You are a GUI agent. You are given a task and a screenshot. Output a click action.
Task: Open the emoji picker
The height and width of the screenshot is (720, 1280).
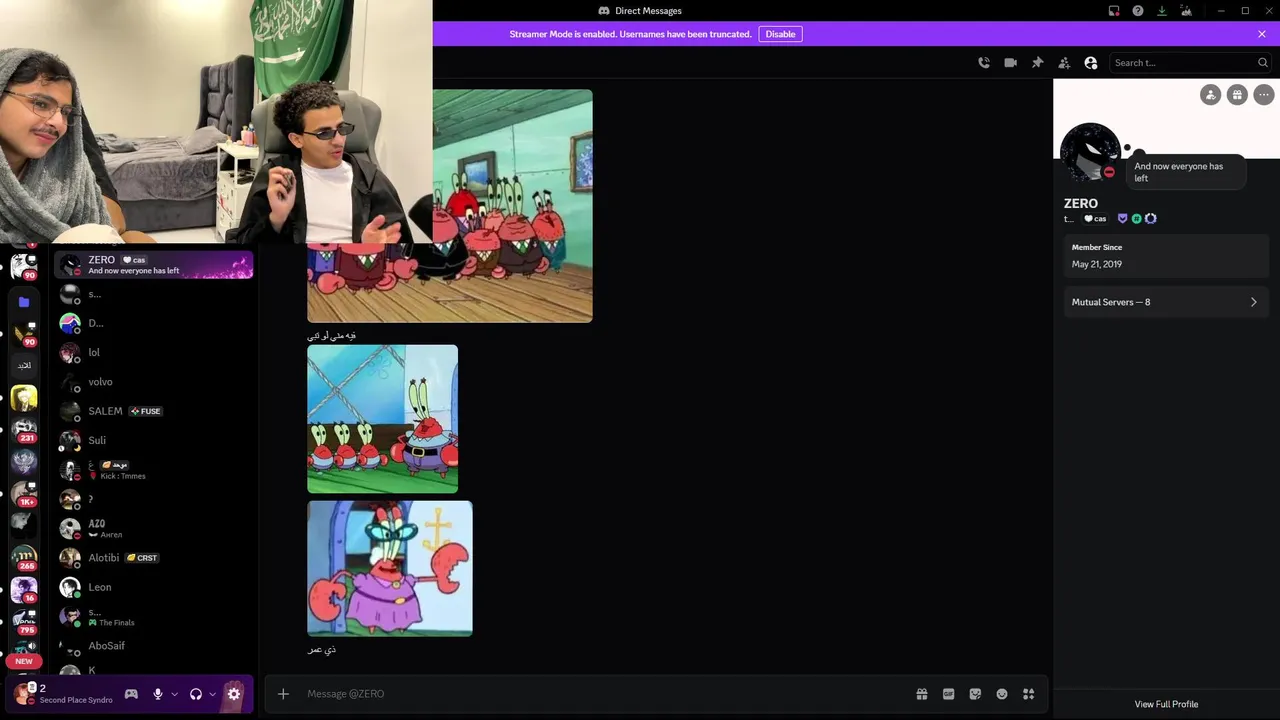click(x=1002, y=694)
